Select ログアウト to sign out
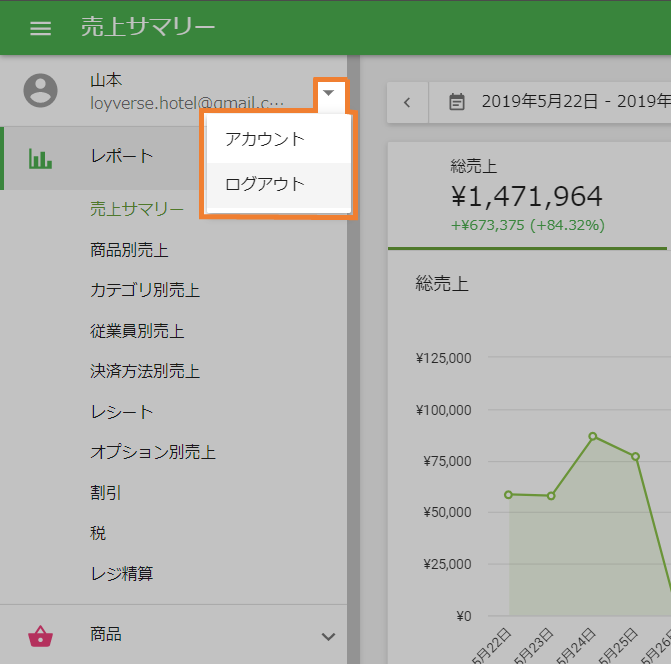The height and width of the screenshot is (664, 671). tap(265, 184)
